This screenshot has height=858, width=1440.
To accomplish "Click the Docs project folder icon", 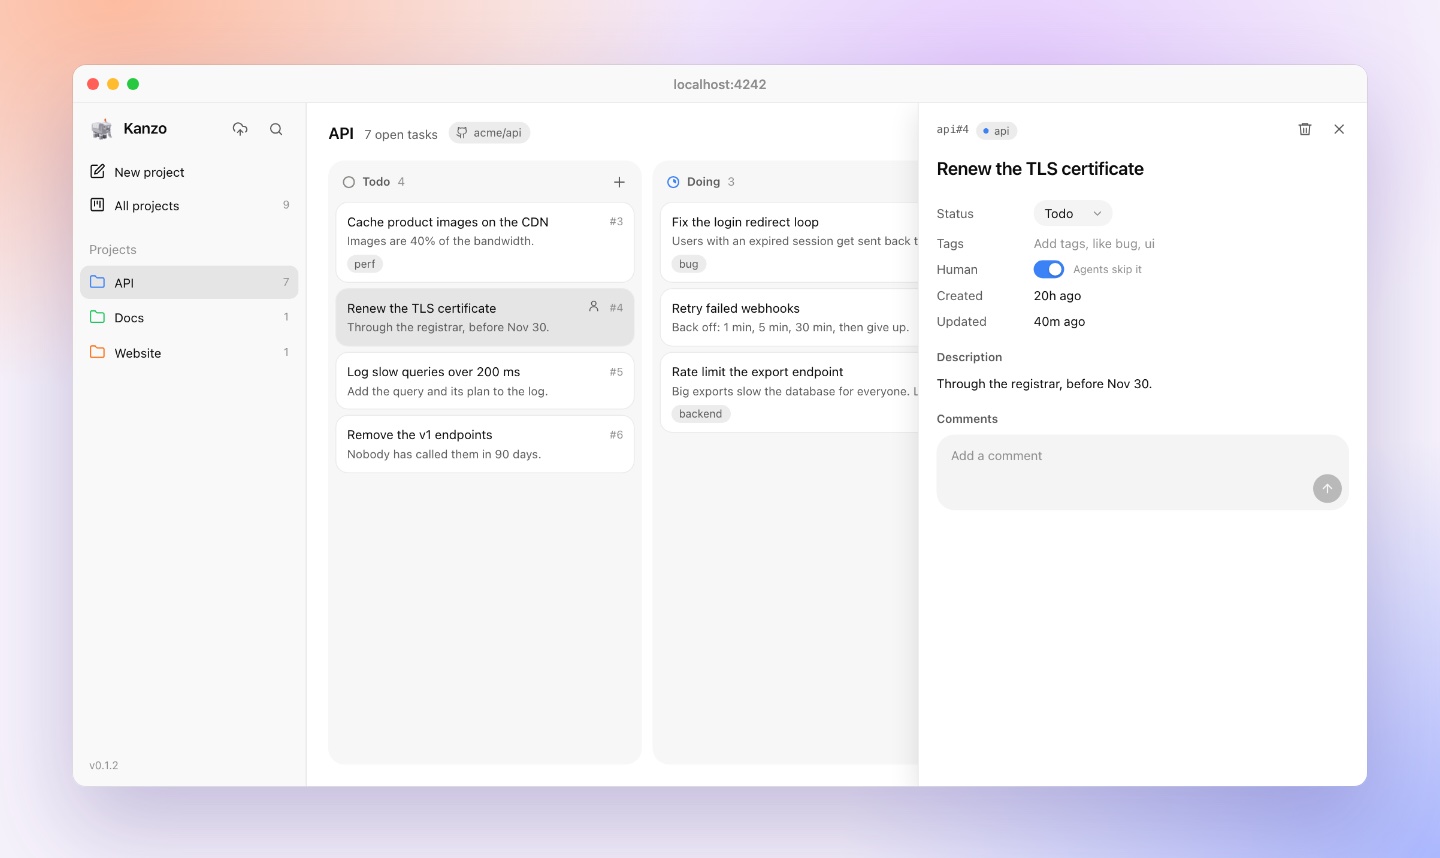I will [x=97, y=317].
